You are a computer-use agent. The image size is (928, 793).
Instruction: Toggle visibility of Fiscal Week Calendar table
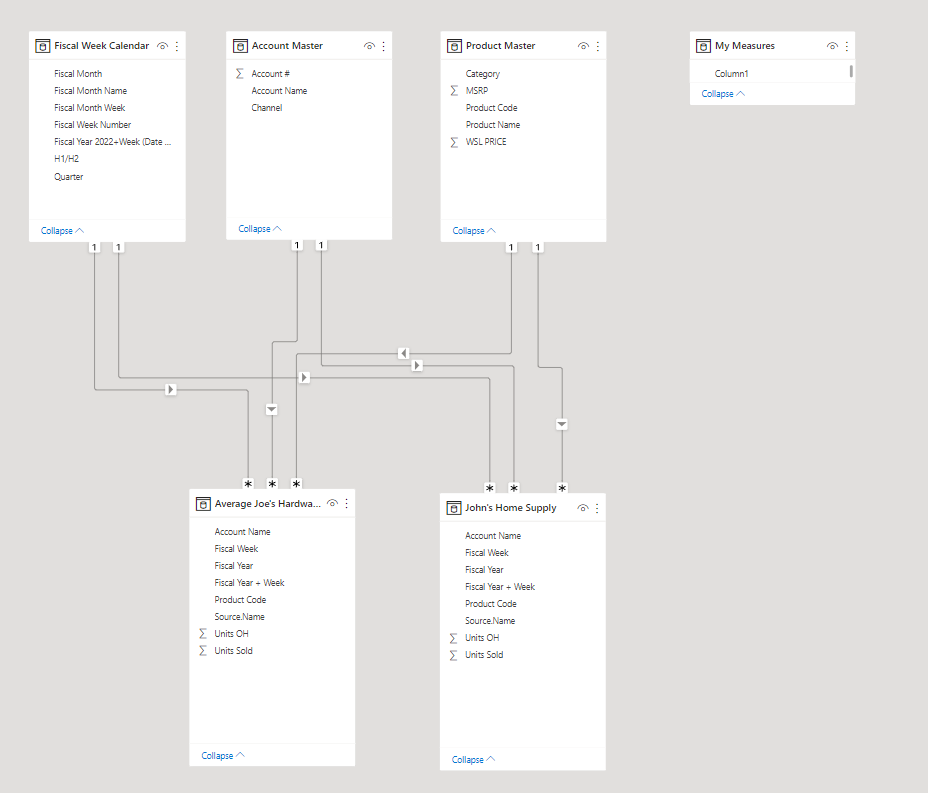pos(163,46)
